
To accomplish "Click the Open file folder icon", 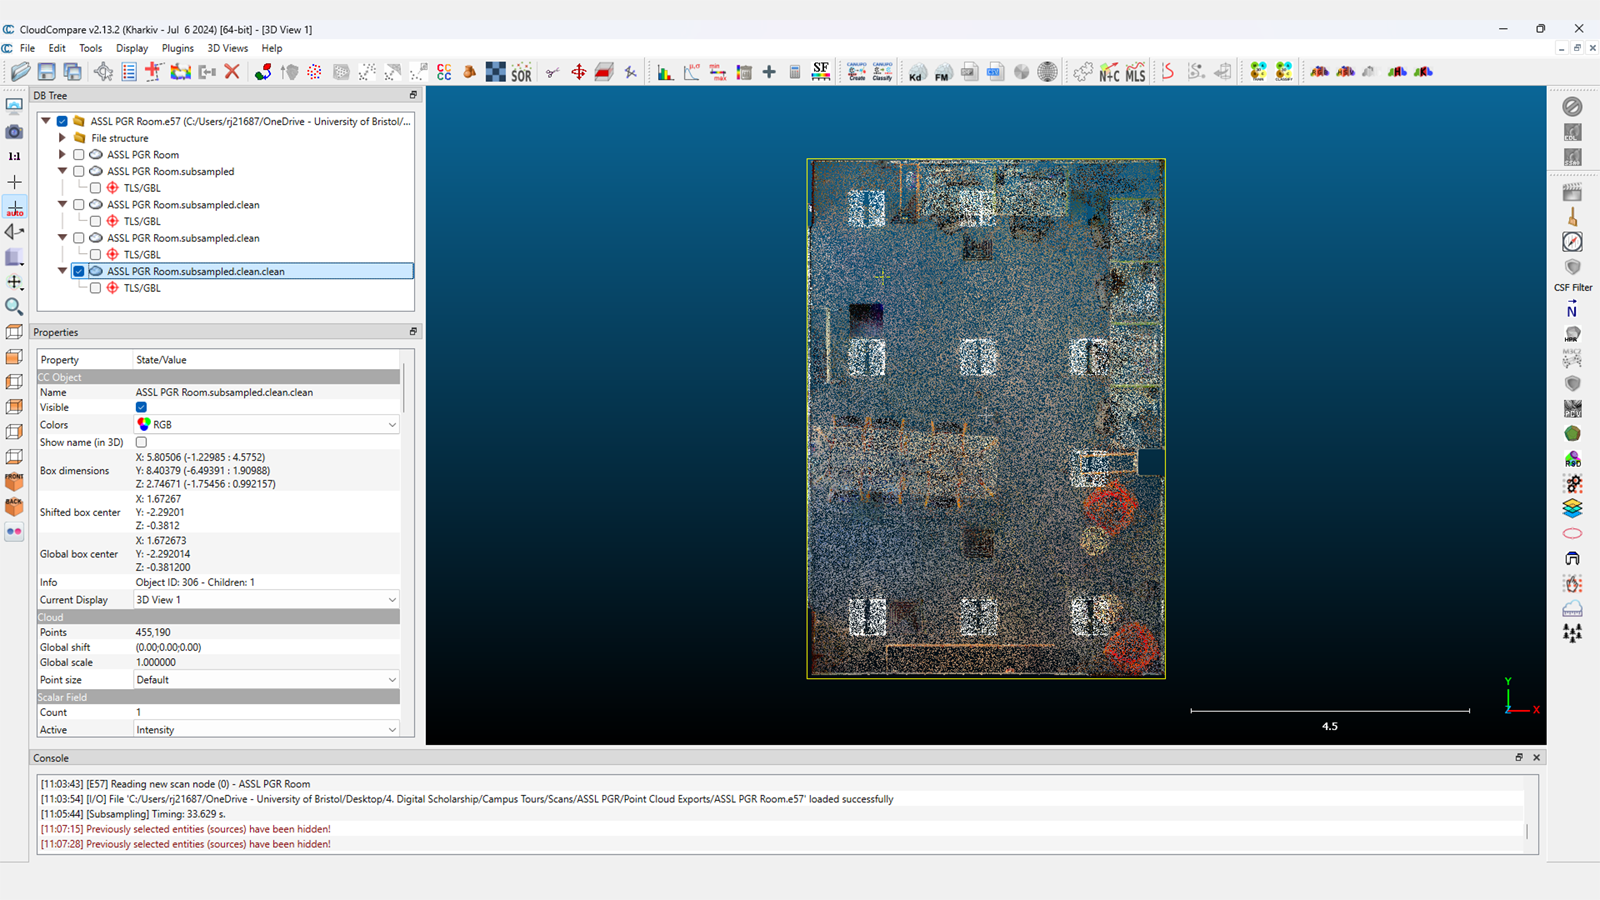I will click(20, 72).
